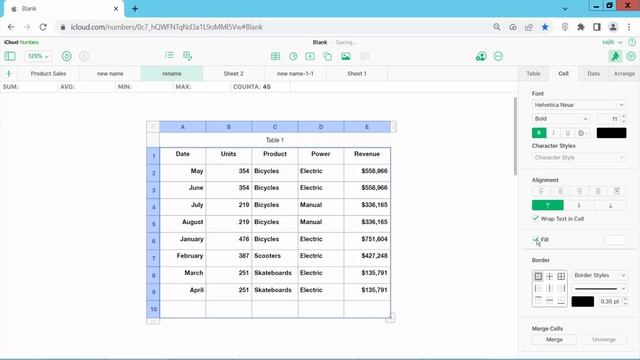The image size is (640, 360).
Task: Open the collaborate icon
Action: [481, 56]
